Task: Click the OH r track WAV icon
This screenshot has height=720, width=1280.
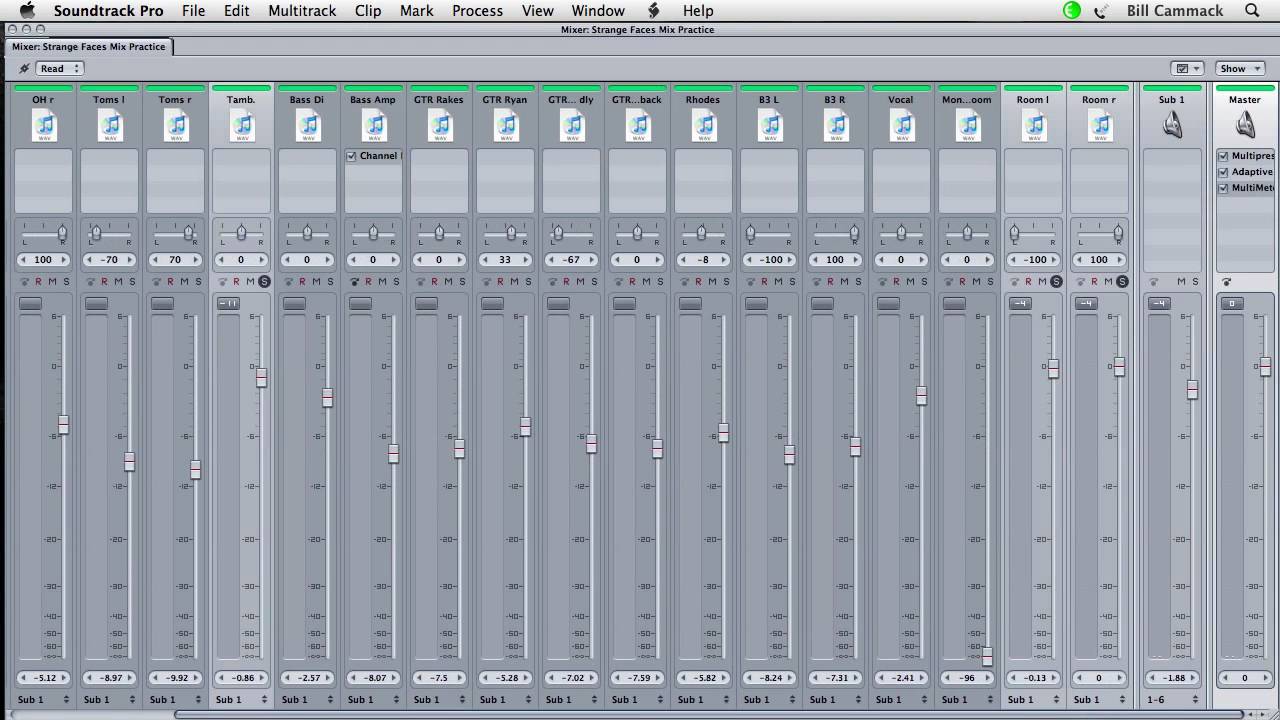Action: [44, 126]
